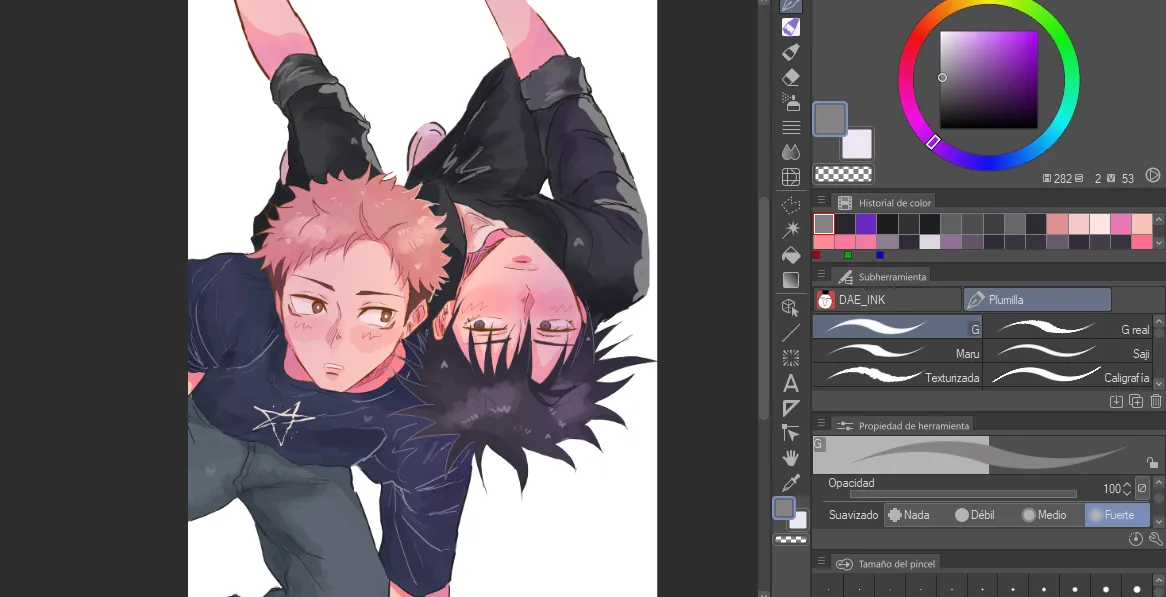Click the duplicate subtool icon
Image resolution: width=1166 pixels, height=597 pixels.
(1136, 401)
